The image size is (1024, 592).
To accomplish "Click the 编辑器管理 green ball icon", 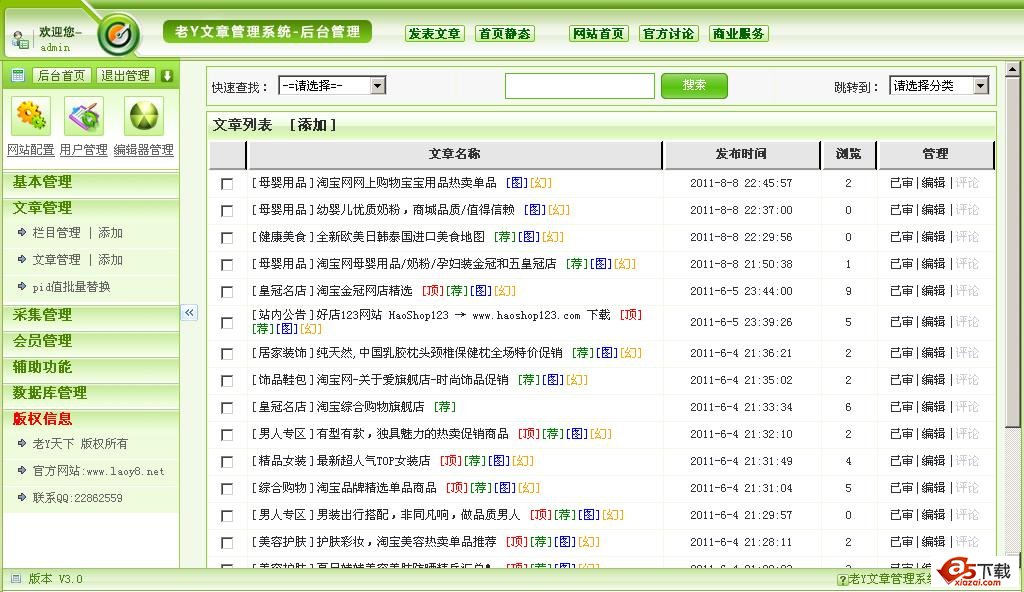I will 143,117.
